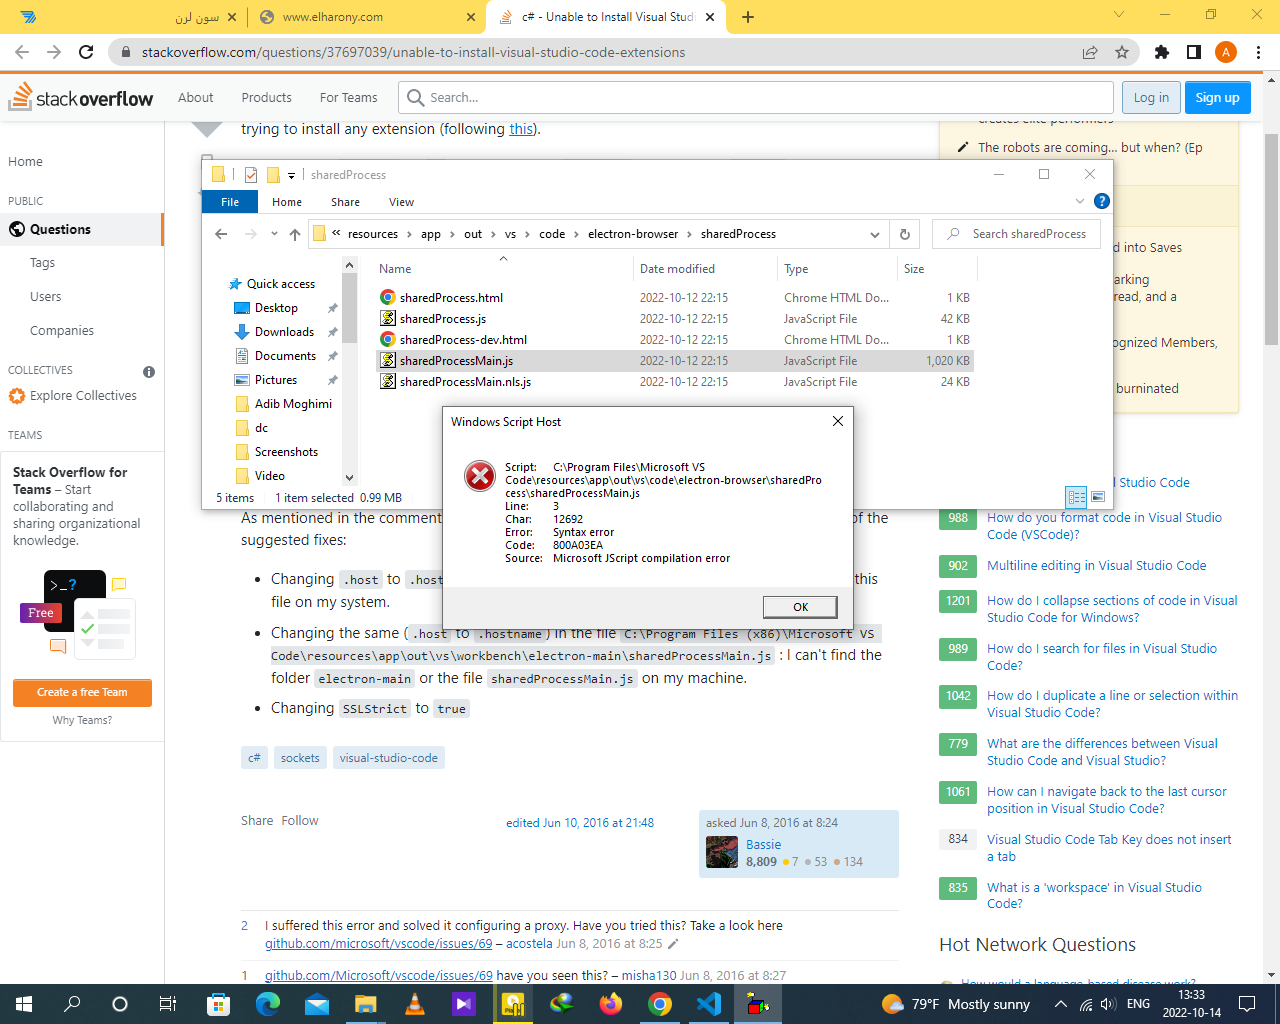Toggle Explorer properties checkmark quick-access button

click(x=251, y=175)
